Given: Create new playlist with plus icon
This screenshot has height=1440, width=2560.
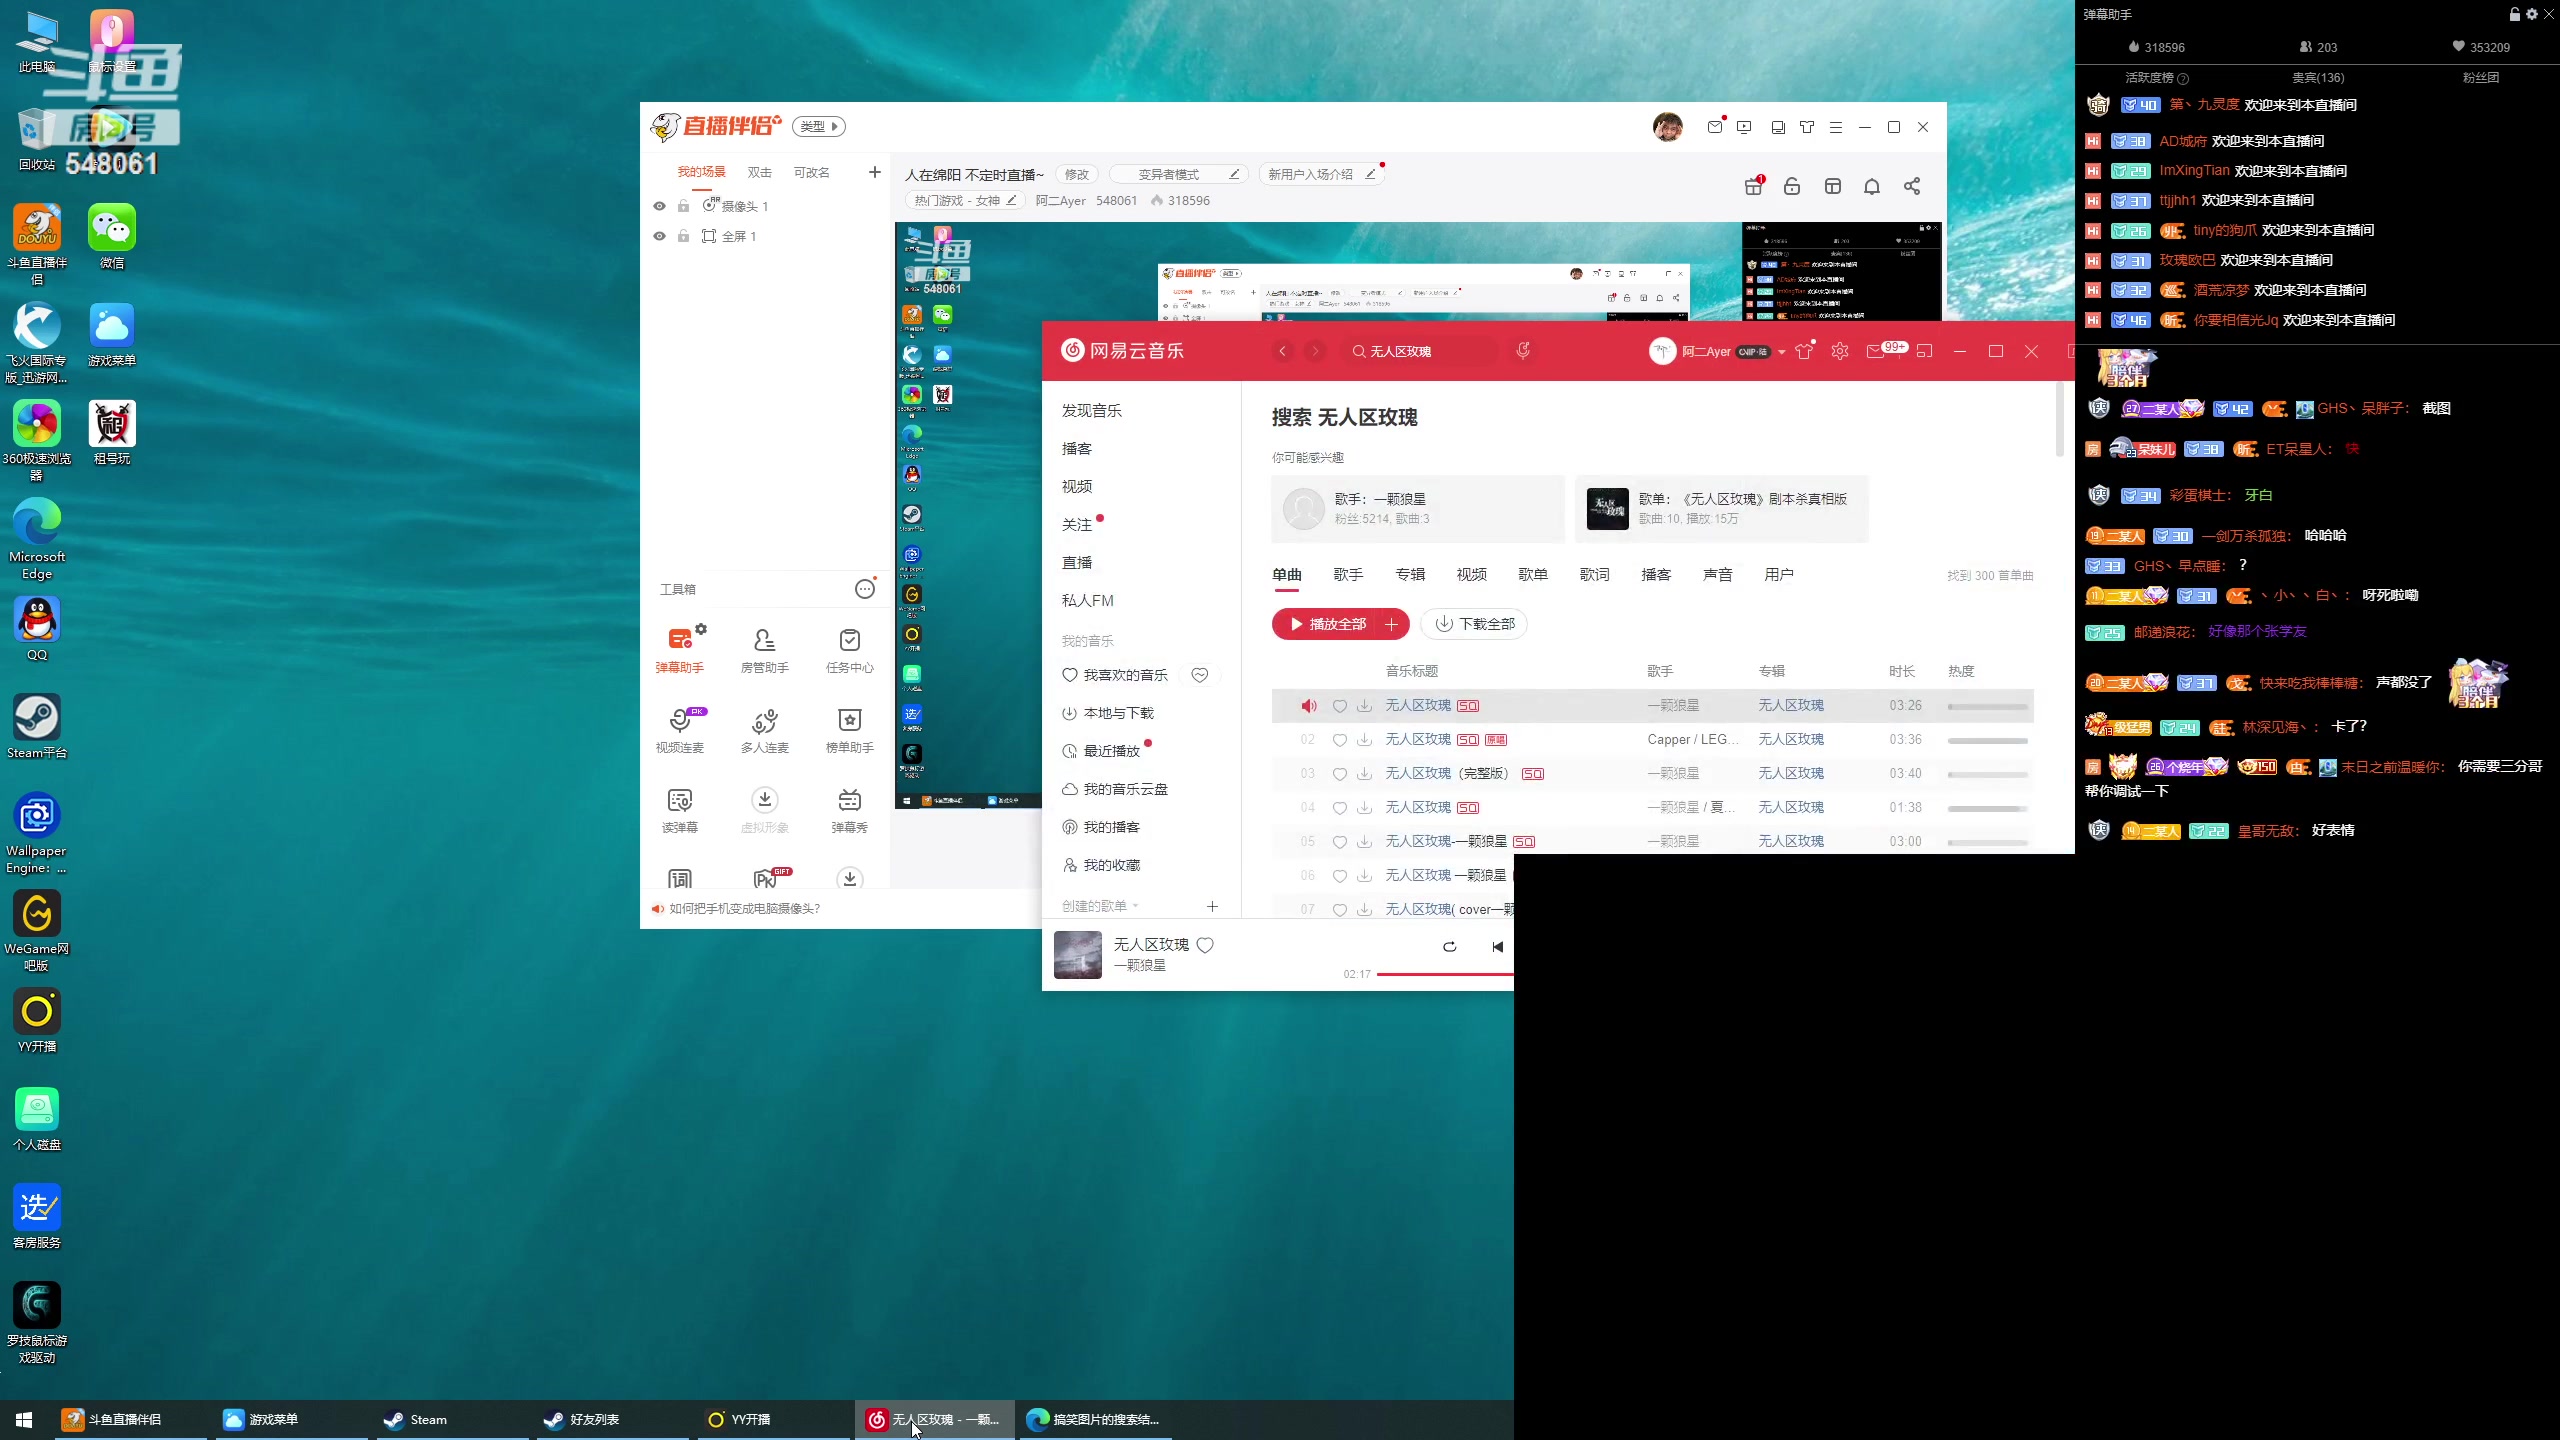Looking at the screenshot, I should pos(1212,906).
